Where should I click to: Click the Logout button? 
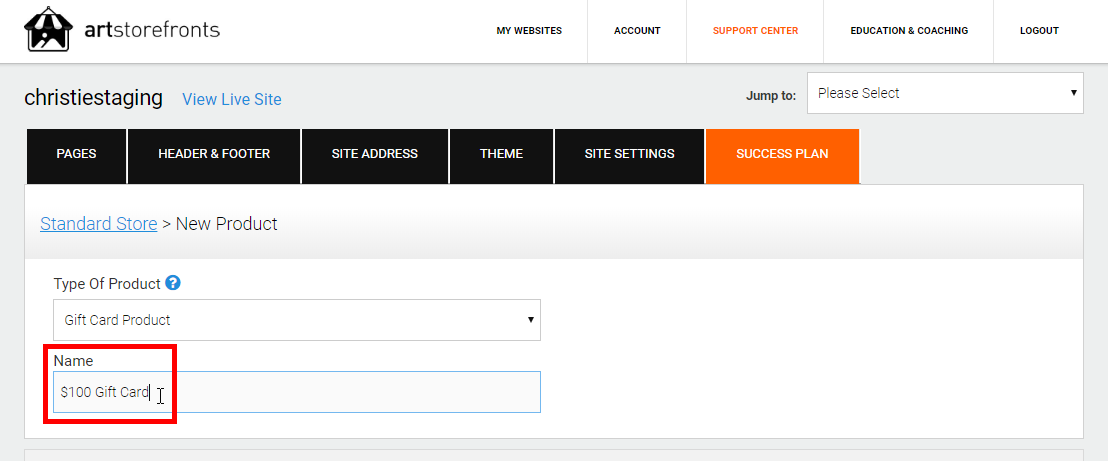(x=1039, y=31)
